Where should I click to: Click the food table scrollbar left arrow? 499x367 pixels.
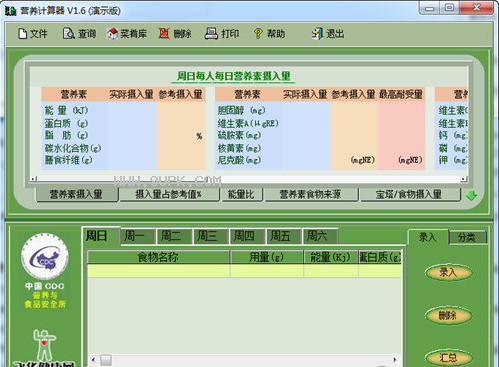point(93,360)
